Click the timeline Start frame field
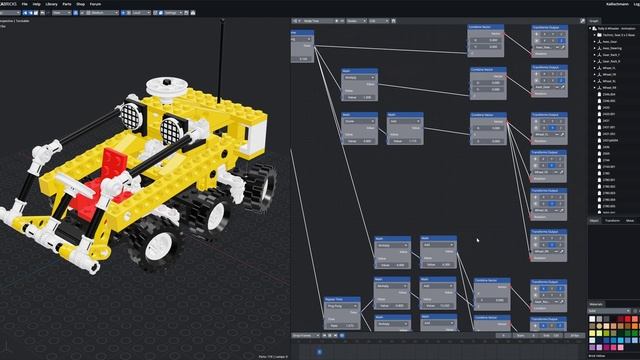Image resolution: width=640 pixels, height=360 pixels. pyautogui.click(x=526, y=336)
